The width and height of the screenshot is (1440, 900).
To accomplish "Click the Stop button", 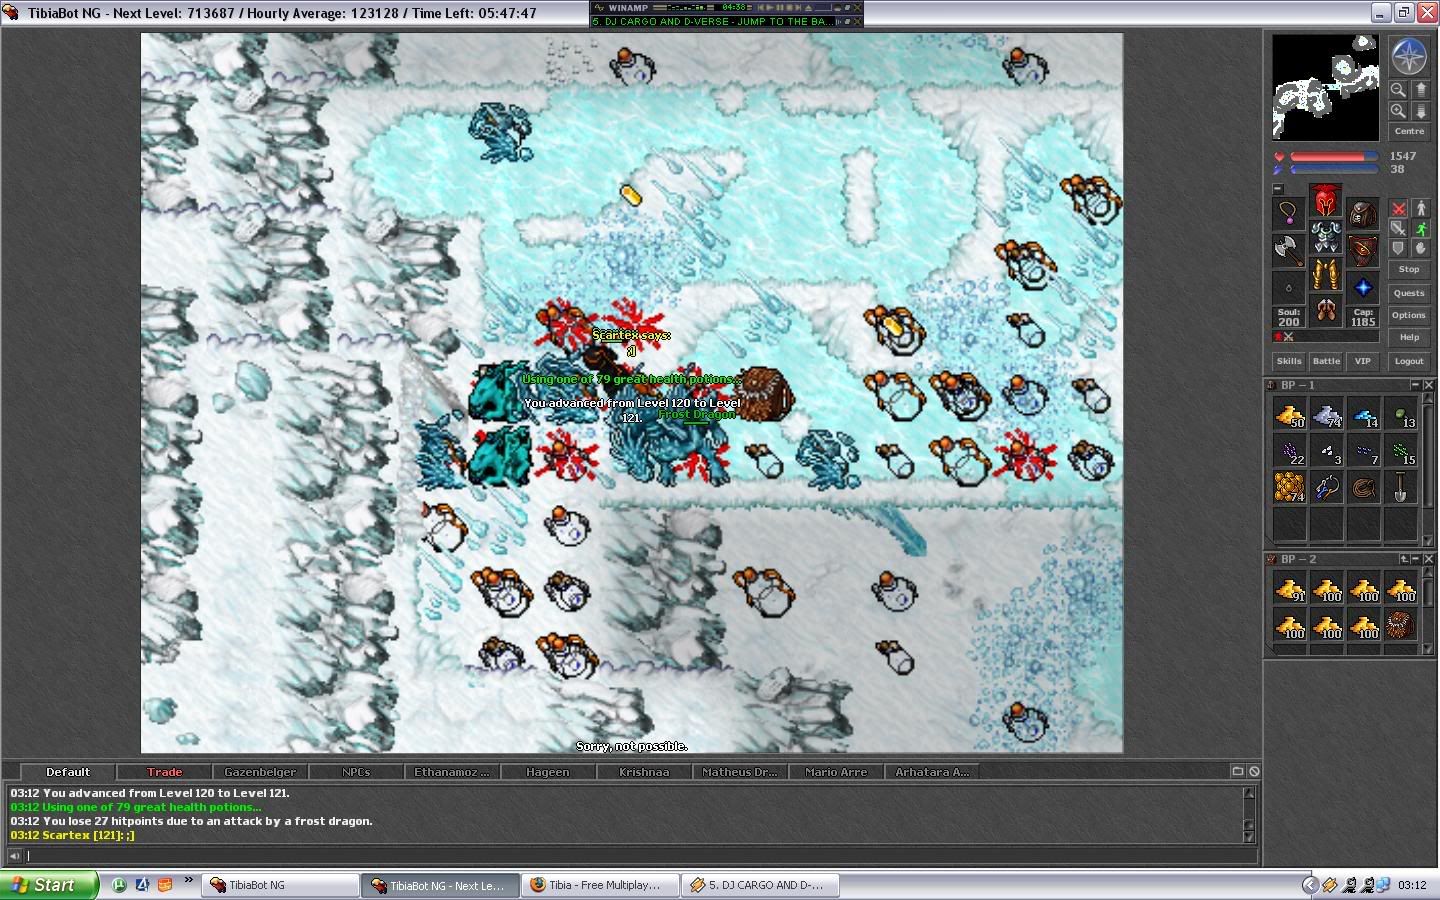I will [1409, 270].
